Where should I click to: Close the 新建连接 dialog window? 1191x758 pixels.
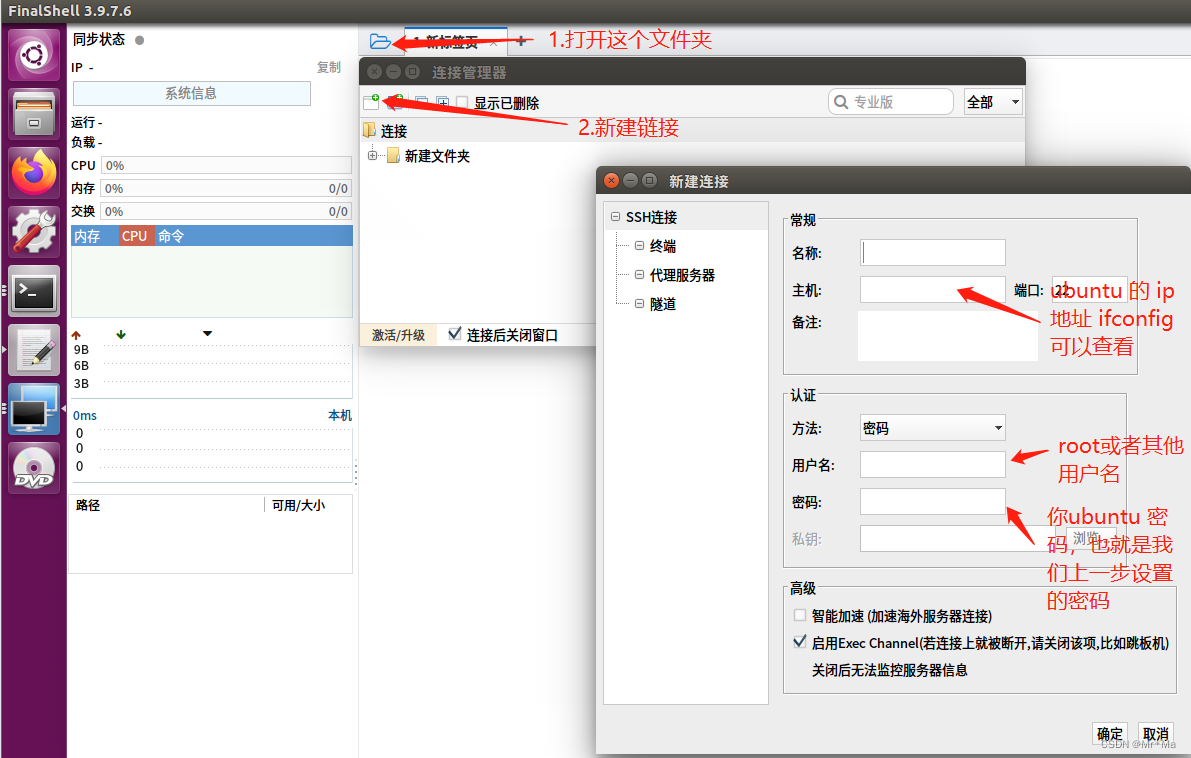(x=611, y=181)
